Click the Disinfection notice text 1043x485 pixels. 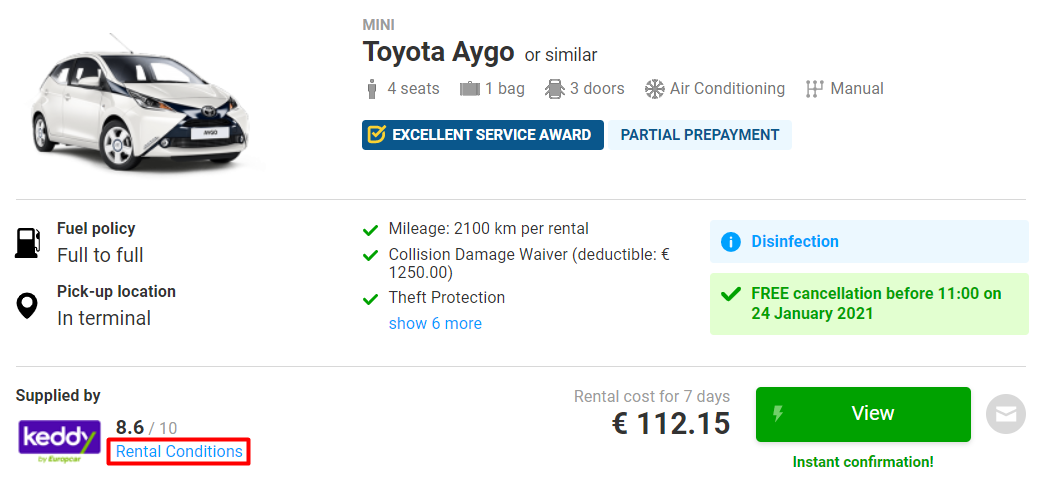click(x=795, y=242)
